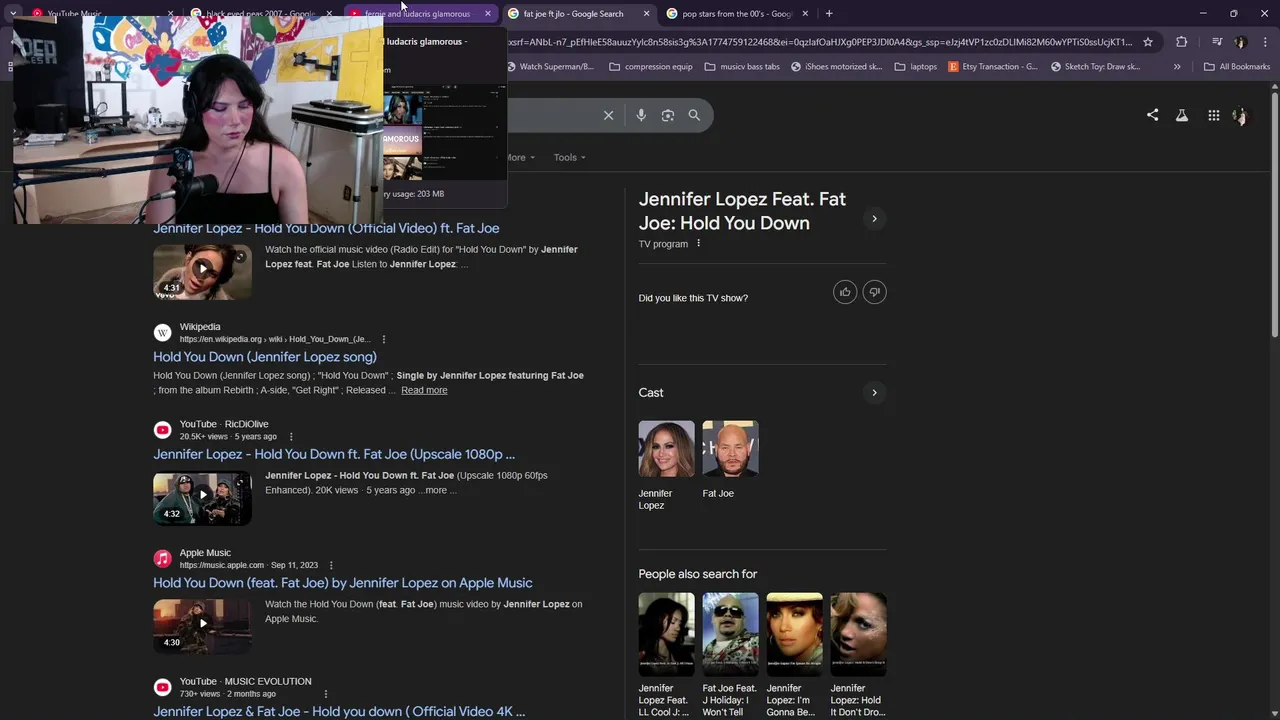
Task: Open Search Labs flask icon
Action: tap(1182, 115)
